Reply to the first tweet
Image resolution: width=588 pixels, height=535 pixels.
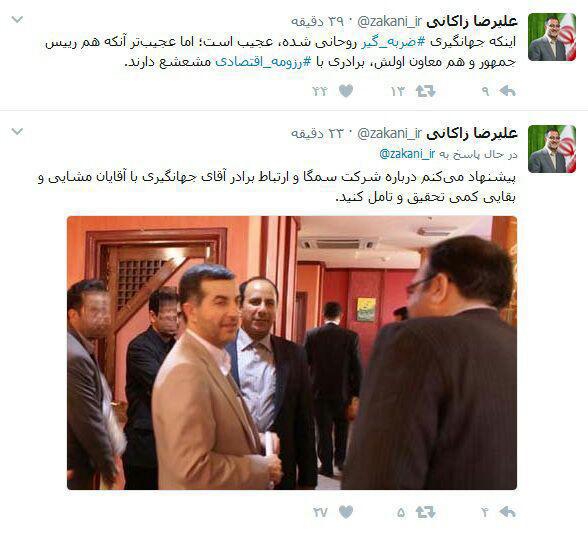[507, 91]
